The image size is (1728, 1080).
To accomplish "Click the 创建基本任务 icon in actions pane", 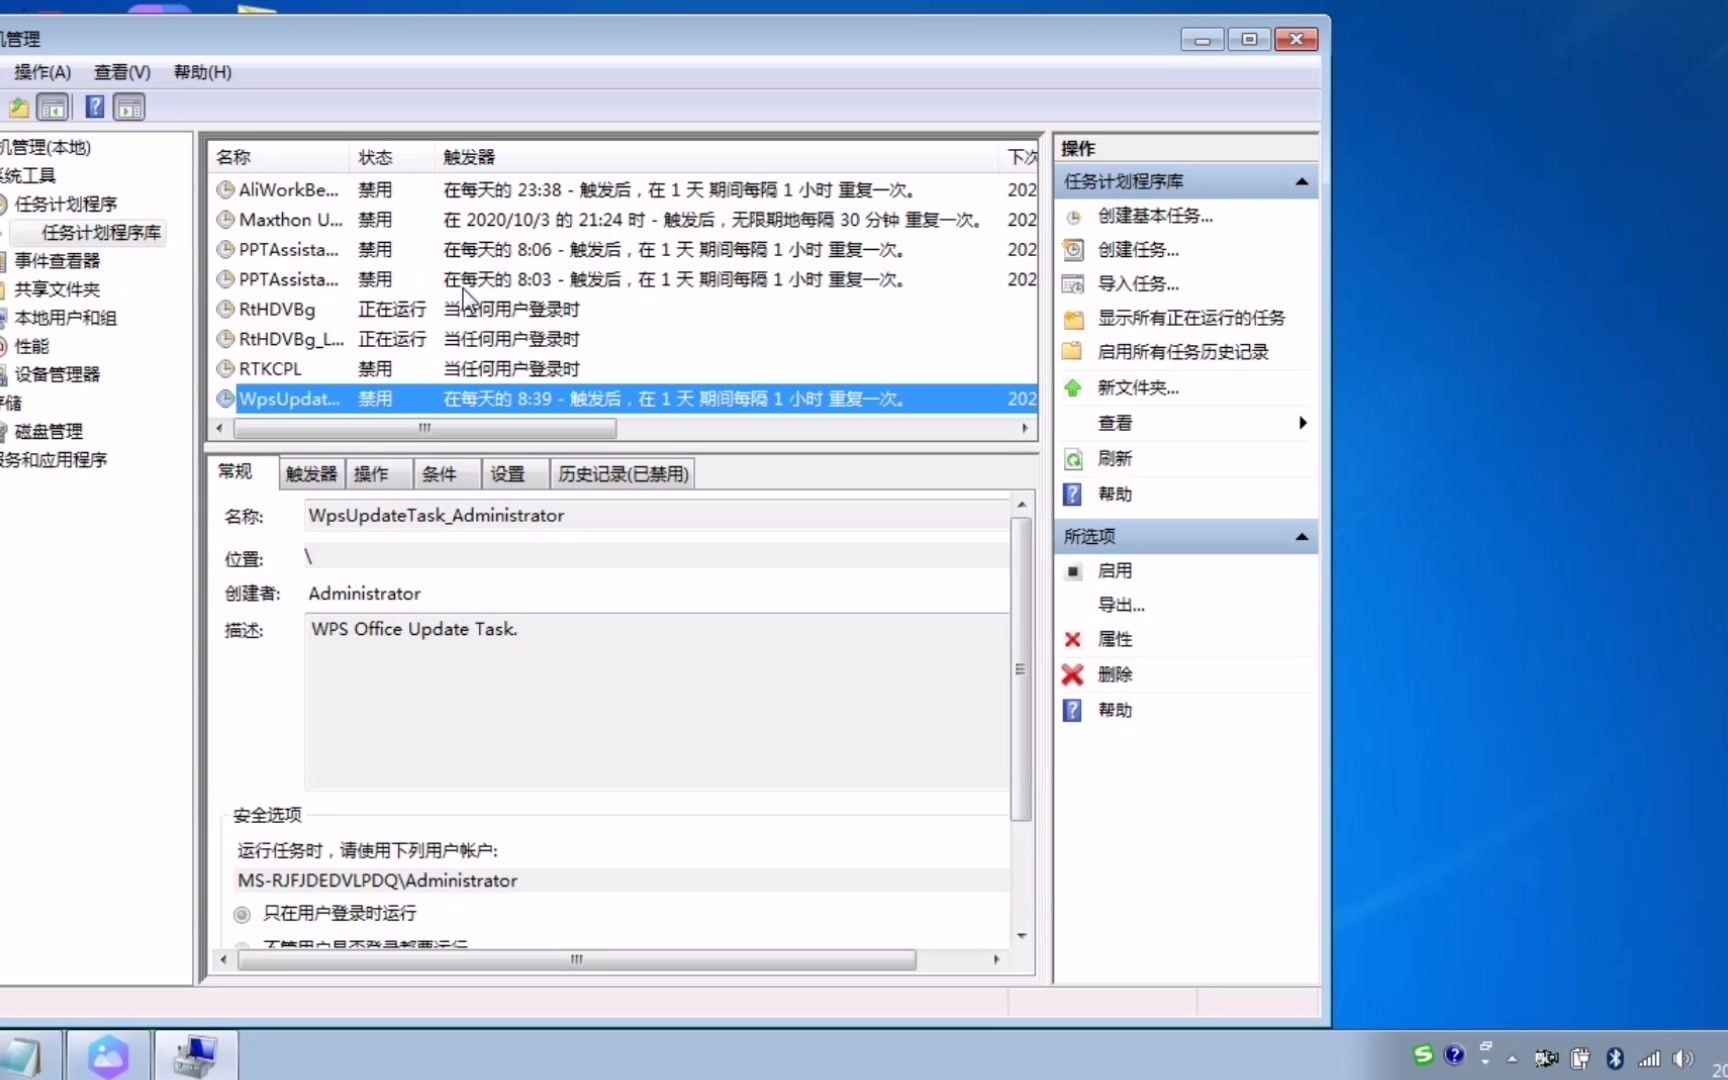I will (1073, 216).
